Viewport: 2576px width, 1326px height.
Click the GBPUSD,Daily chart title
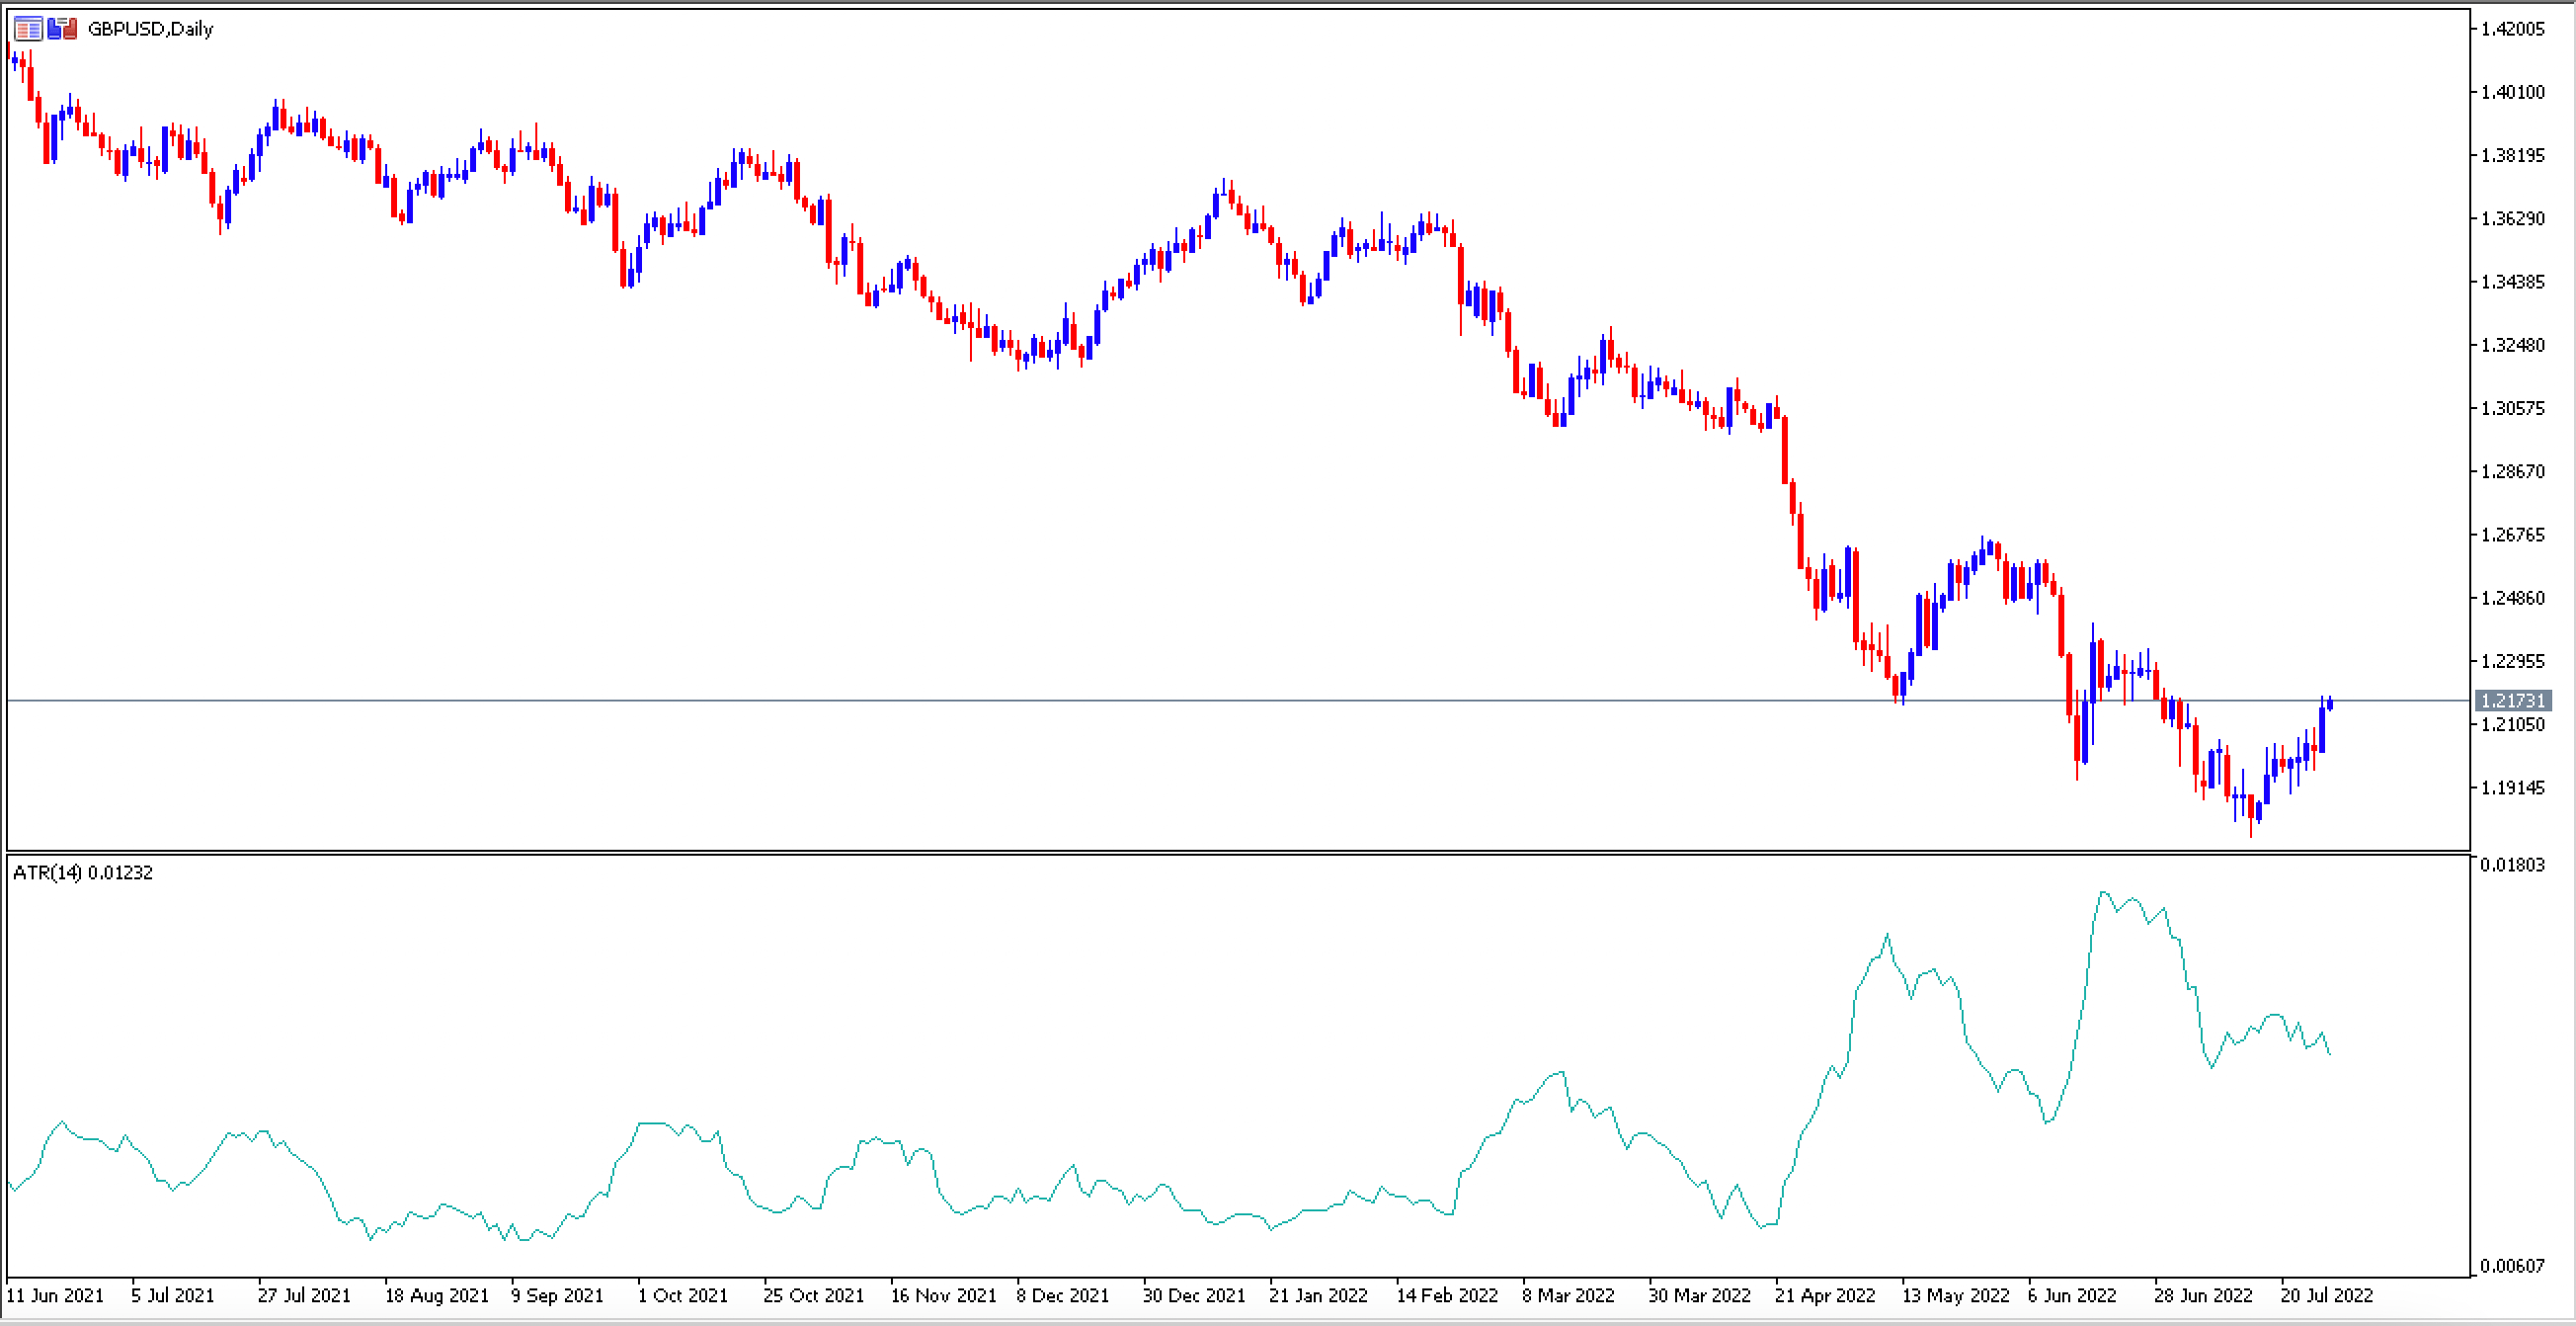[x=150, y=29]
